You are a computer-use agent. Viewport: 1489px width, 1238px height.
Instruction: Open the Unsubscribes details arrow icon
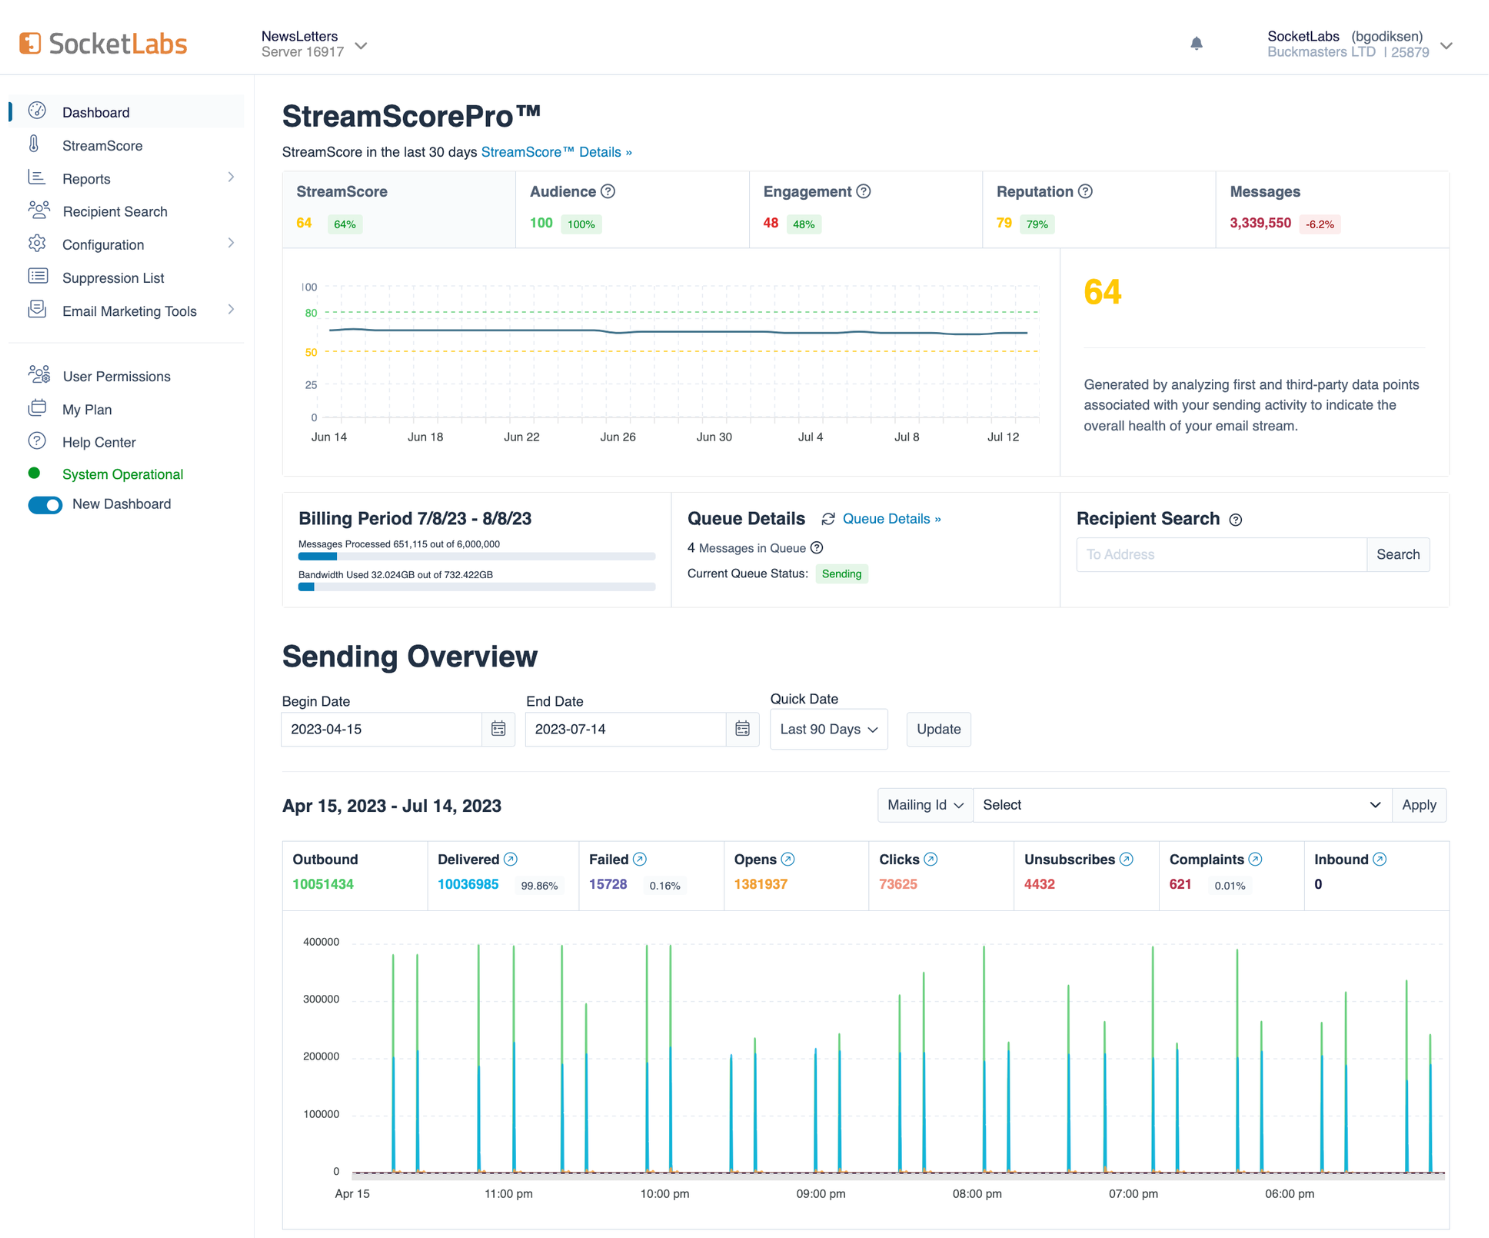(1126, 859)
